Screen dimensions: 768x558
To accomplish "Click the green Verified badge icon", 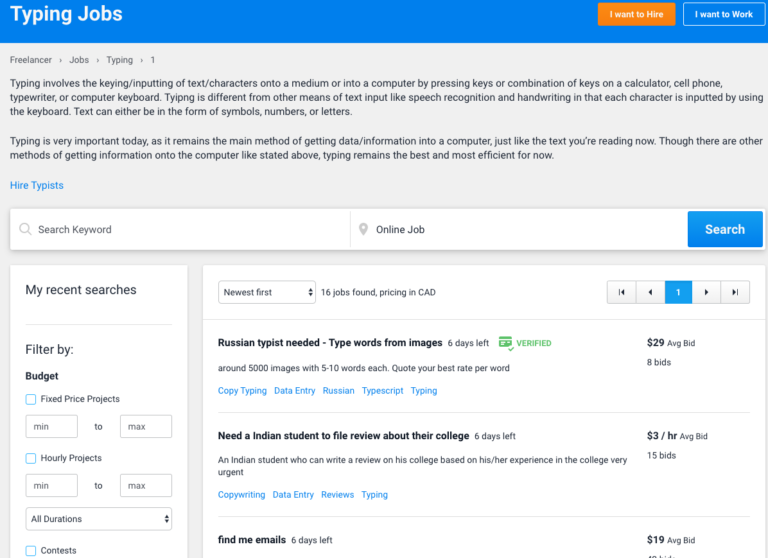I will (x=505, y=343).
